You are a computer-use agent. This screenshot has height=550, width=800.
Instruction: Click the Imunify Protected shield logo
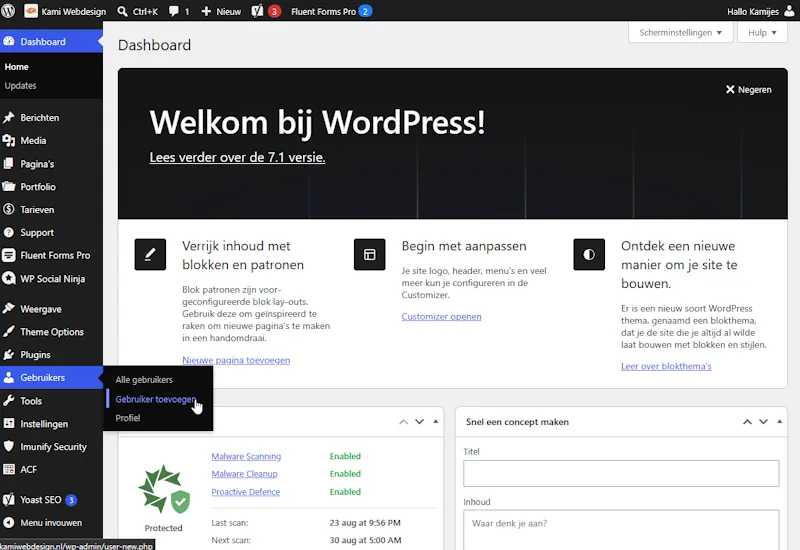164,489
